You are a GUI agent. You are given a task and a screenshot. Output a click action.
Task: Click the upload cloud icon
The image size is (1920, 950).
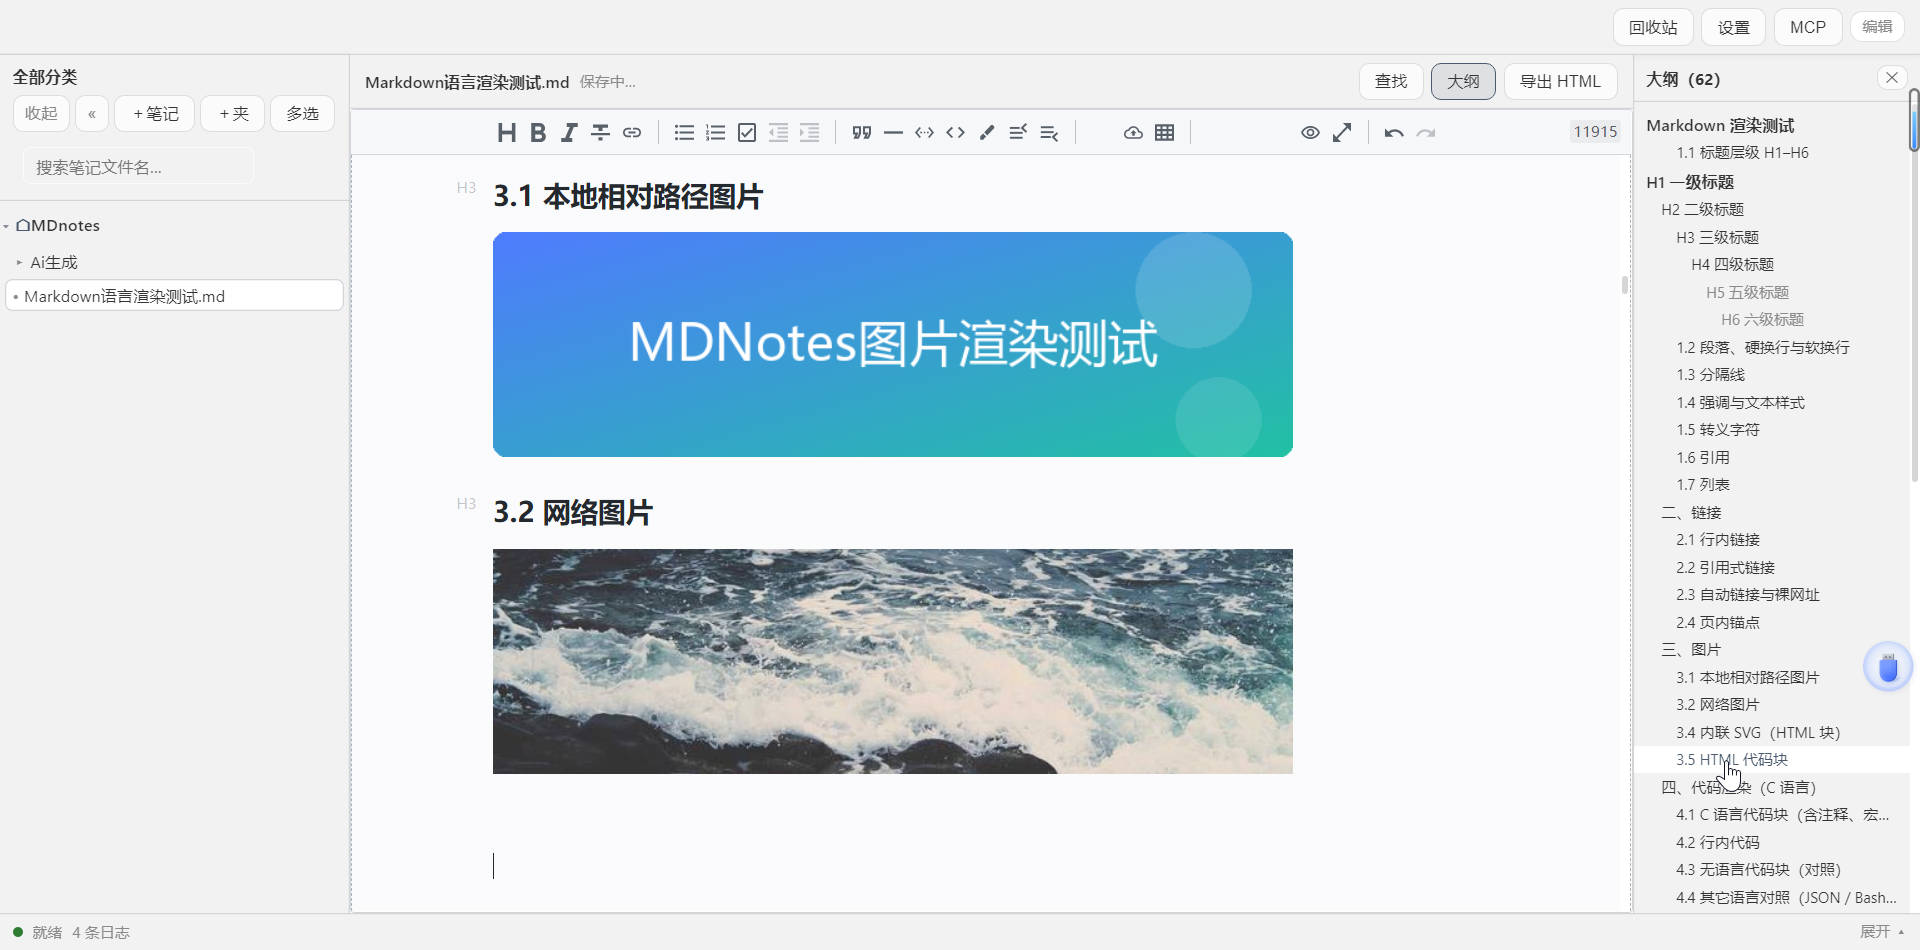[1133, 132]
